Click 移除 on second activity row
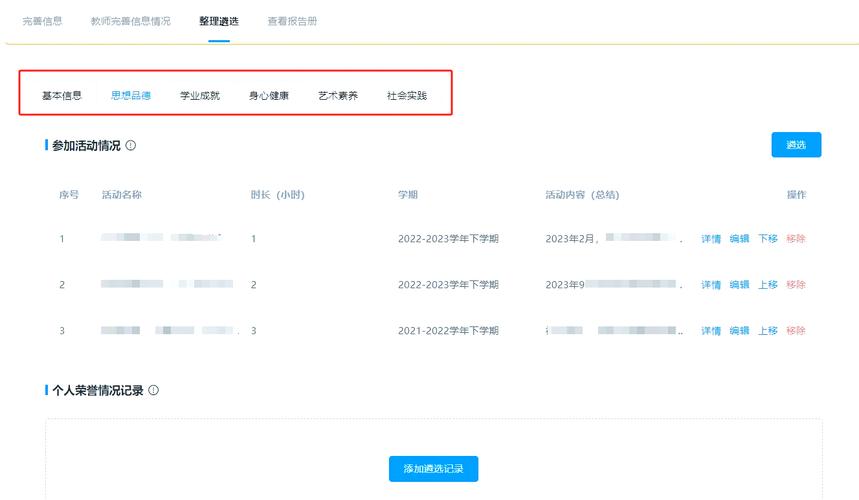The height and width of the screenshot is (500, 859). (x=796, y=285)
